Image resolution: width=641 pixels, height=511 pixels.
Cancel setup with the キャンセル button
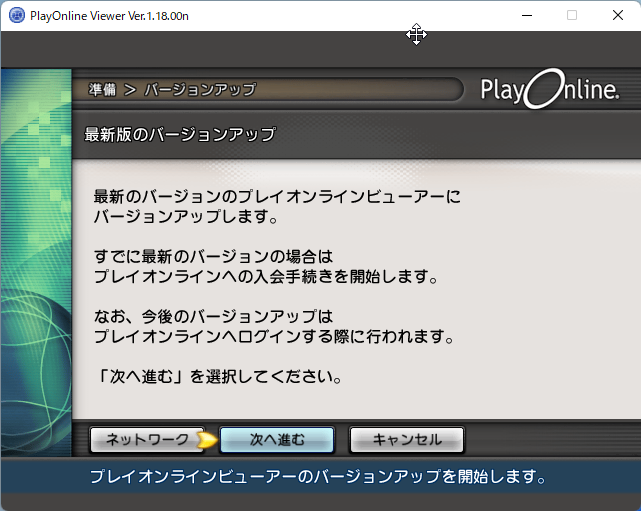click(x=407, y=440)
